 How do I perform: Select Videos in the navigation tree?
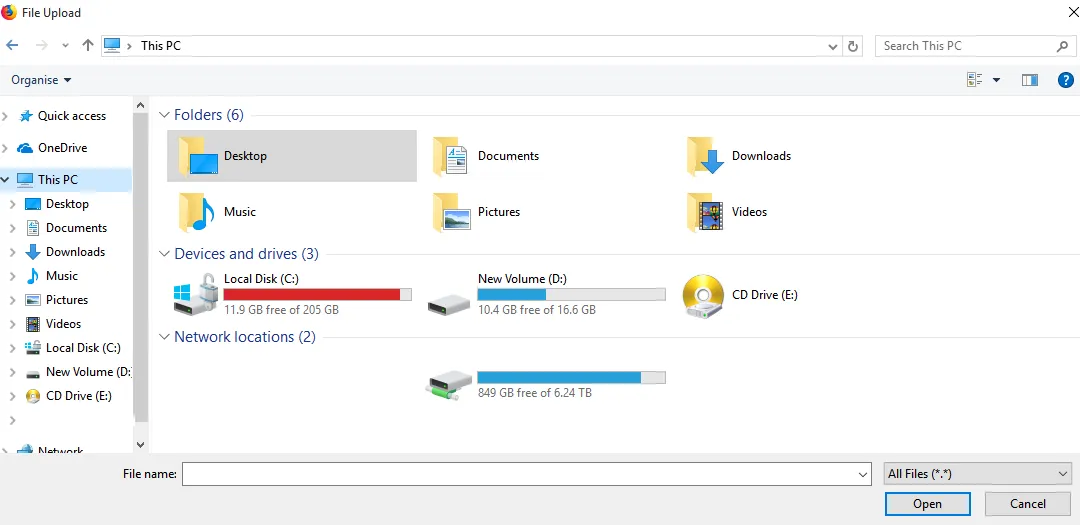[63, 324]
